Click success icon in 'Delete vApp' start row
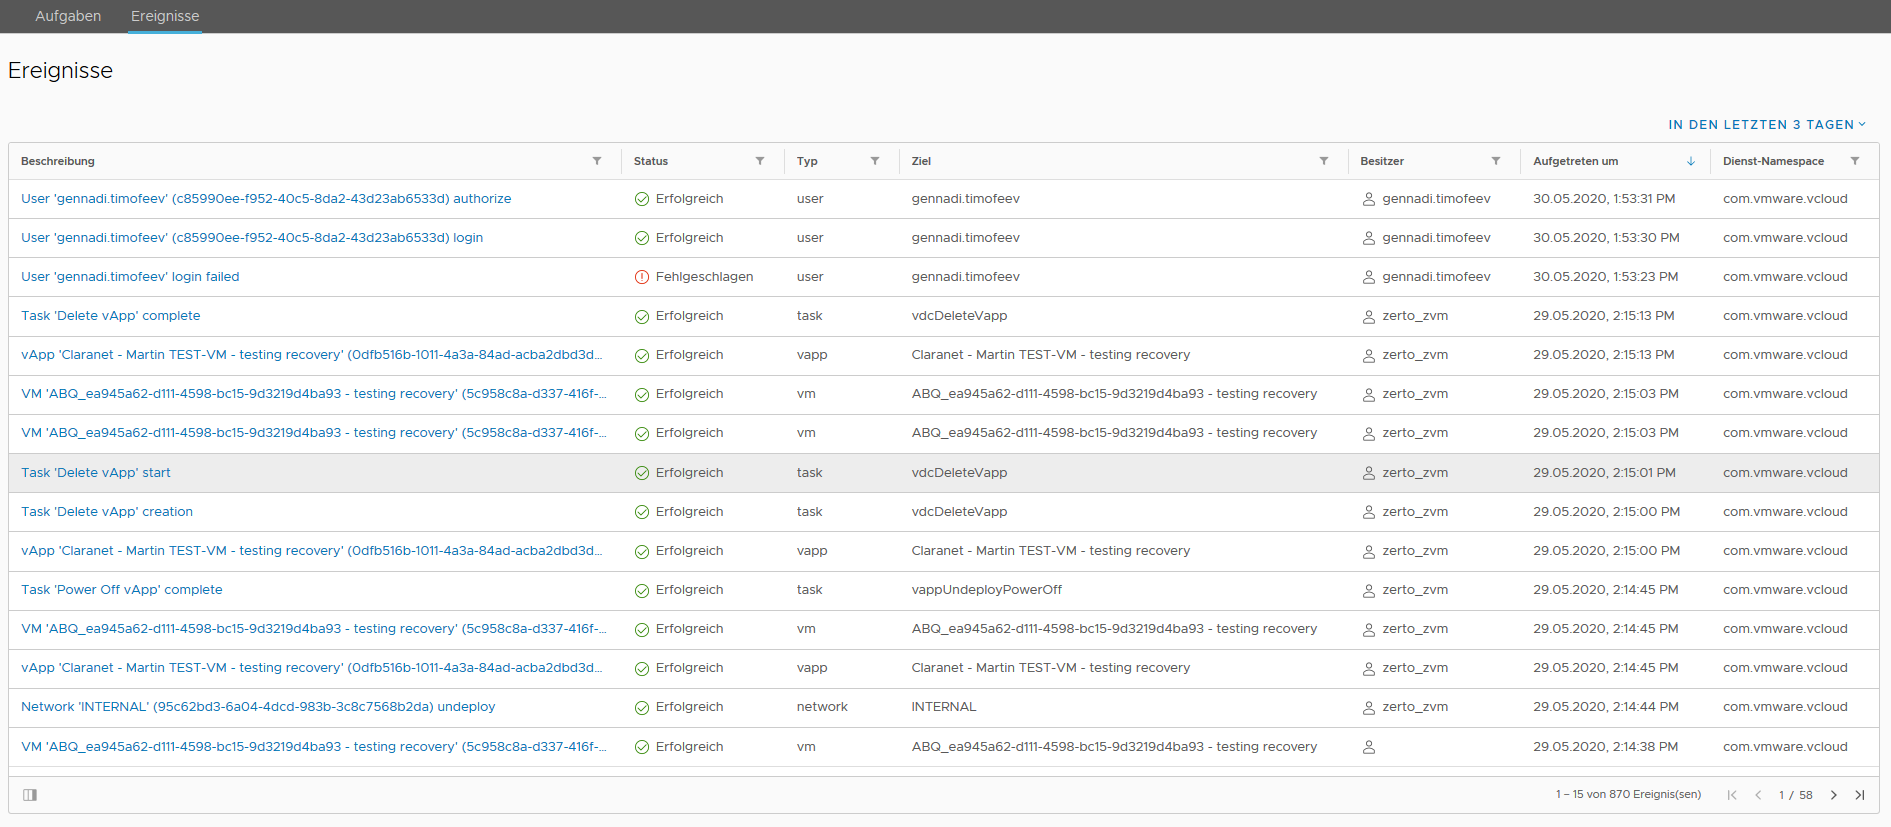 pos(642,473)
